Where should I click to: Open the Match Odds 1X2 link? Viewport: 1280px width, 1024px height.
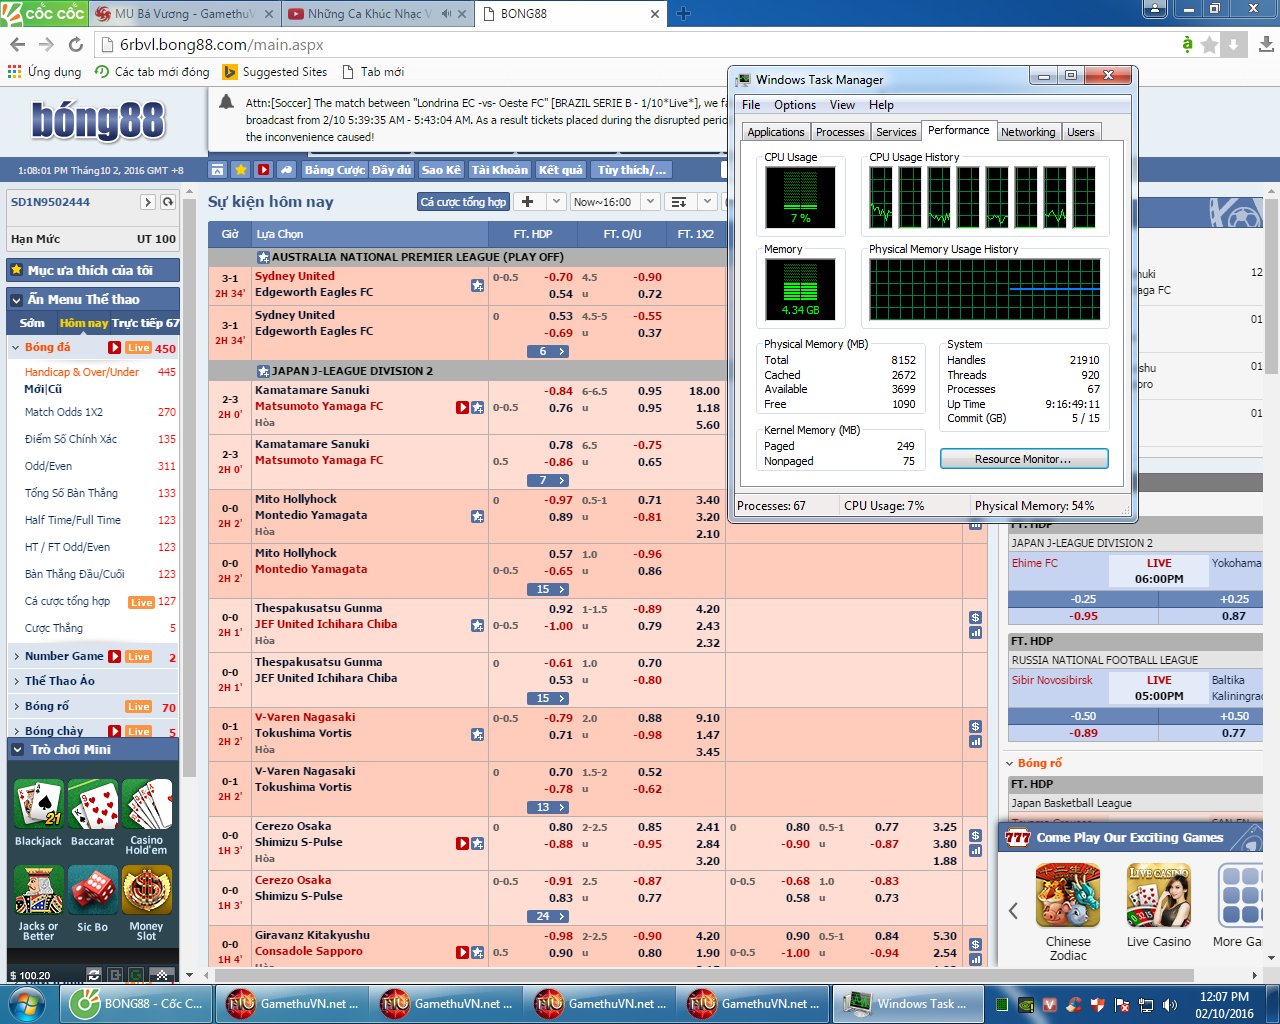point(64,412)
